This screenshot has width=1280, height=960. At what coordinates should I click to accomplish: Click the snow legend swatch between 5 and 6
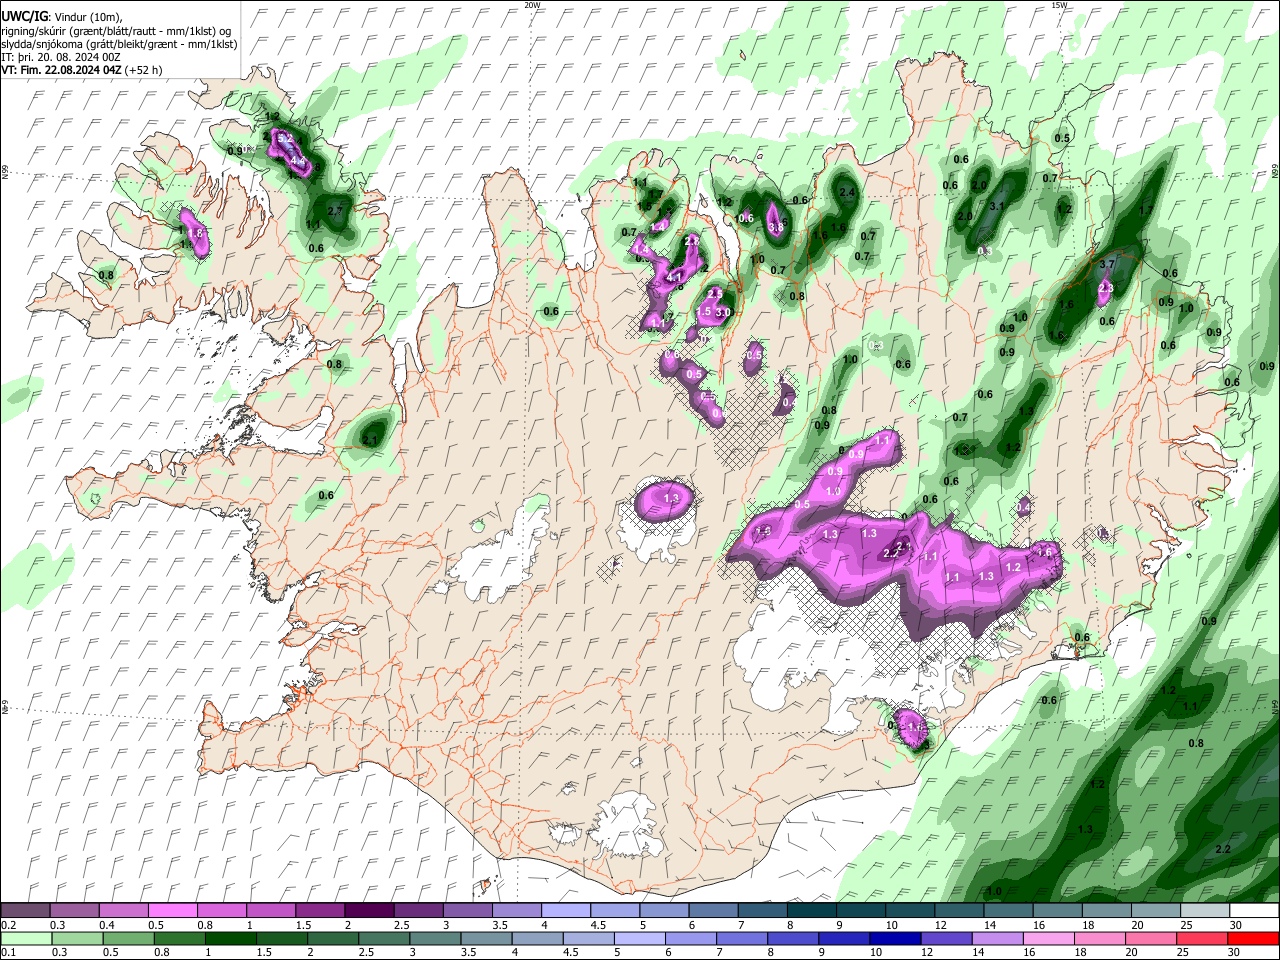663,911
